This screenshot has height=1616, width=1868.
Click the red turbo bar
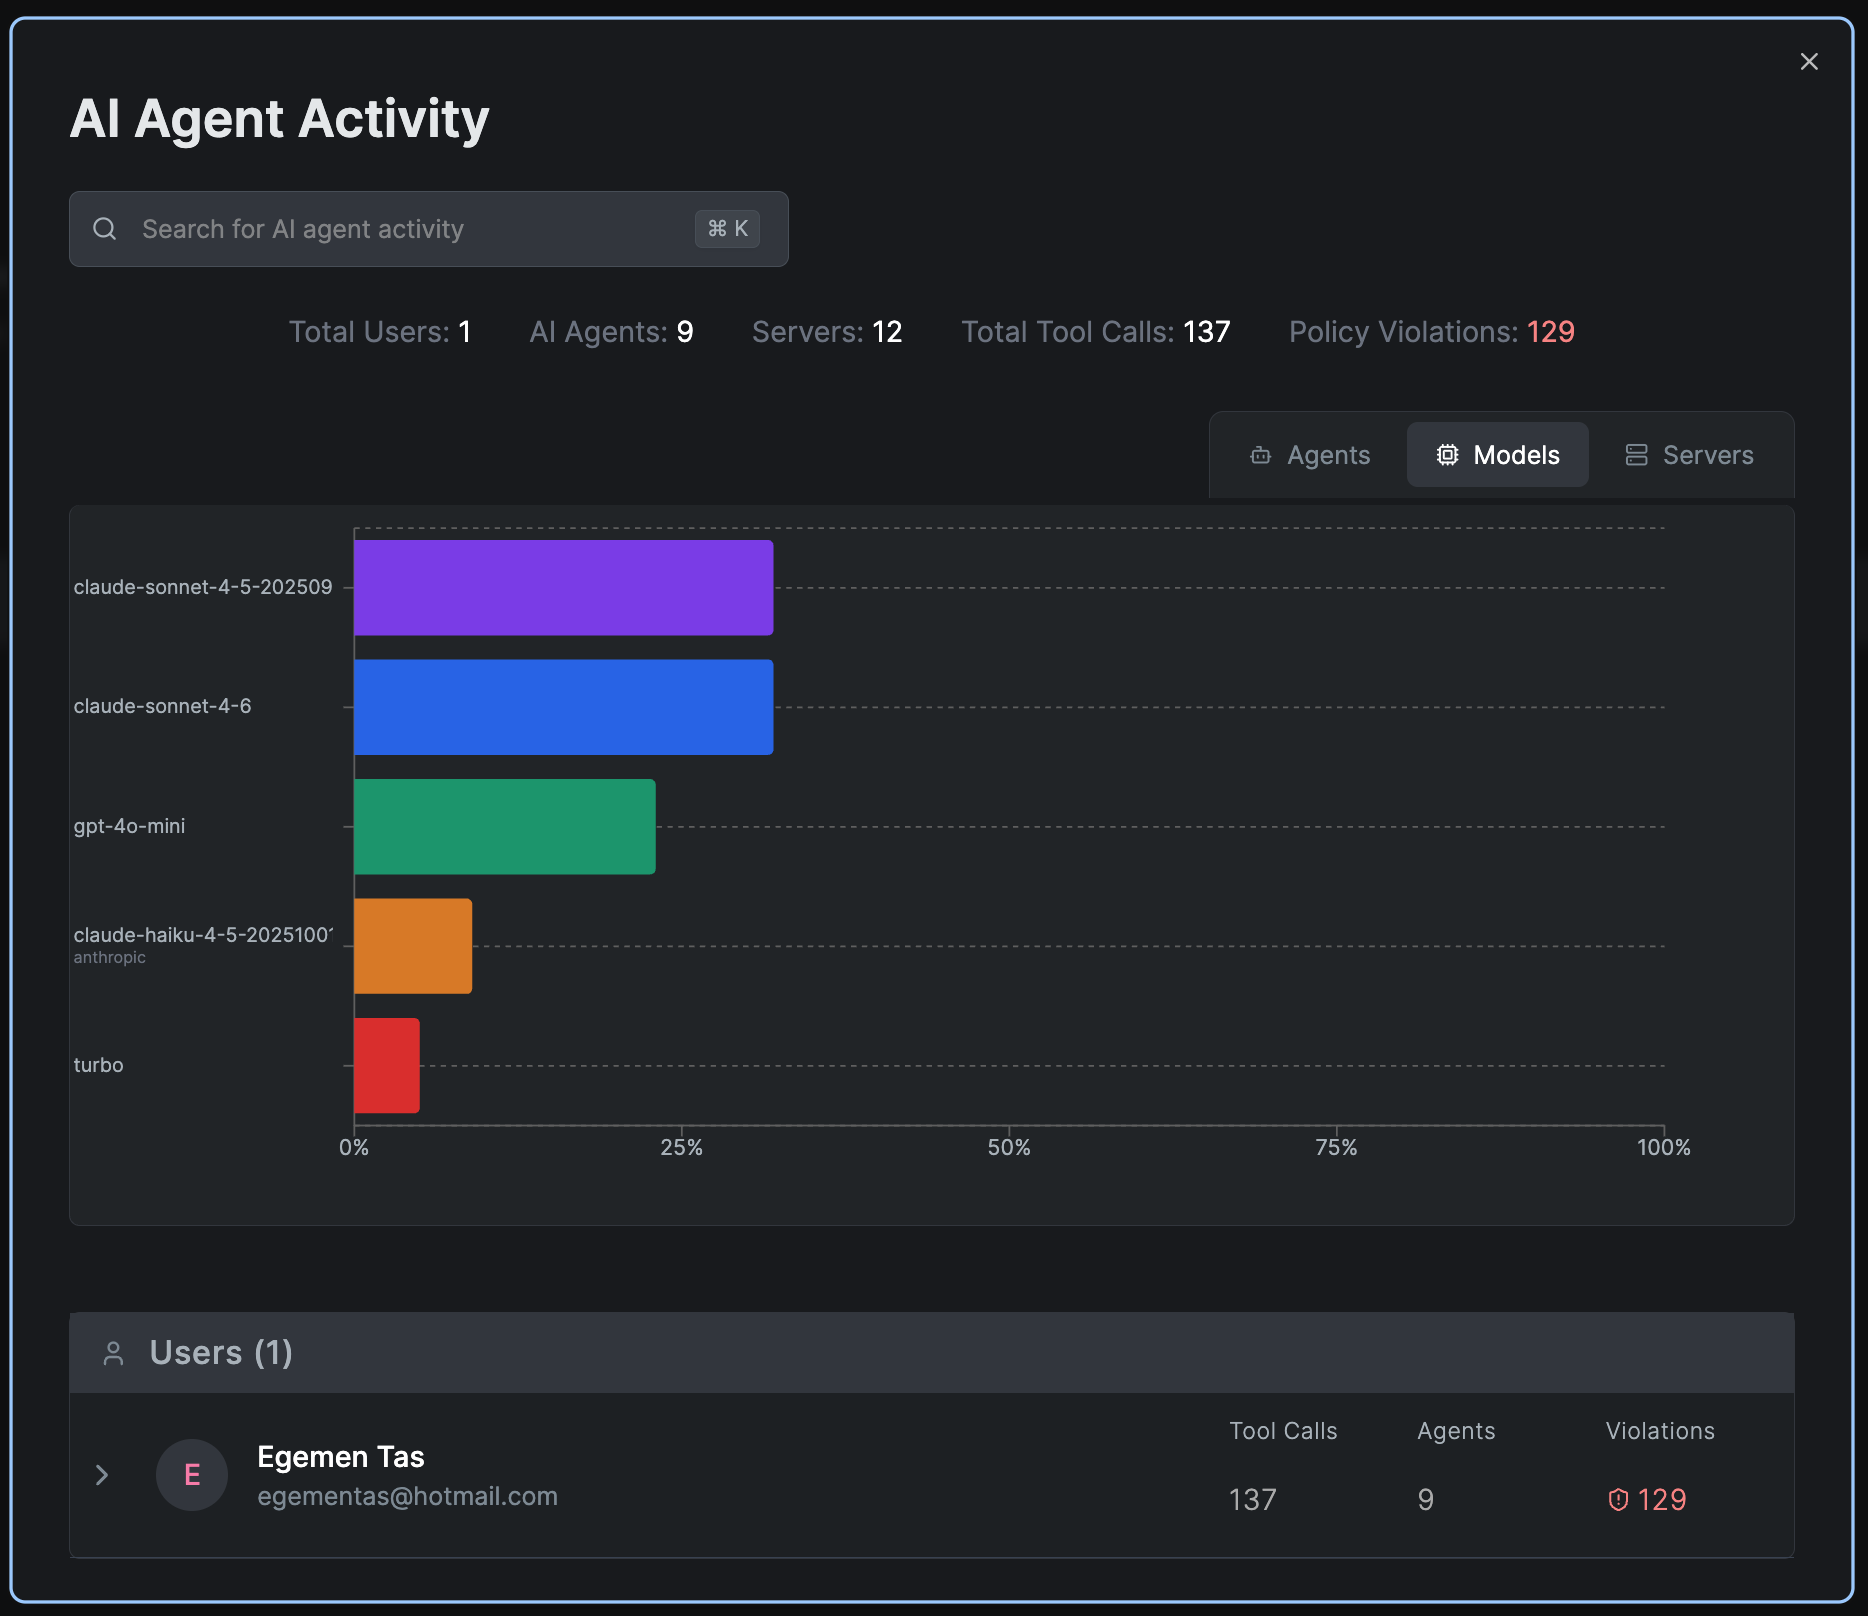386,1065
